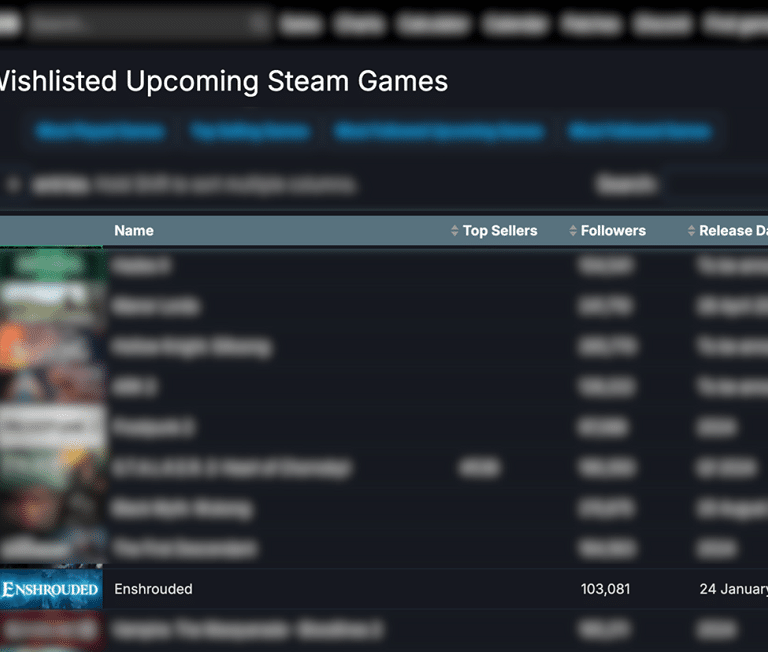Click the Enshrouded game thumbnail
Screen dimensions: 768x652
point(51,589)
